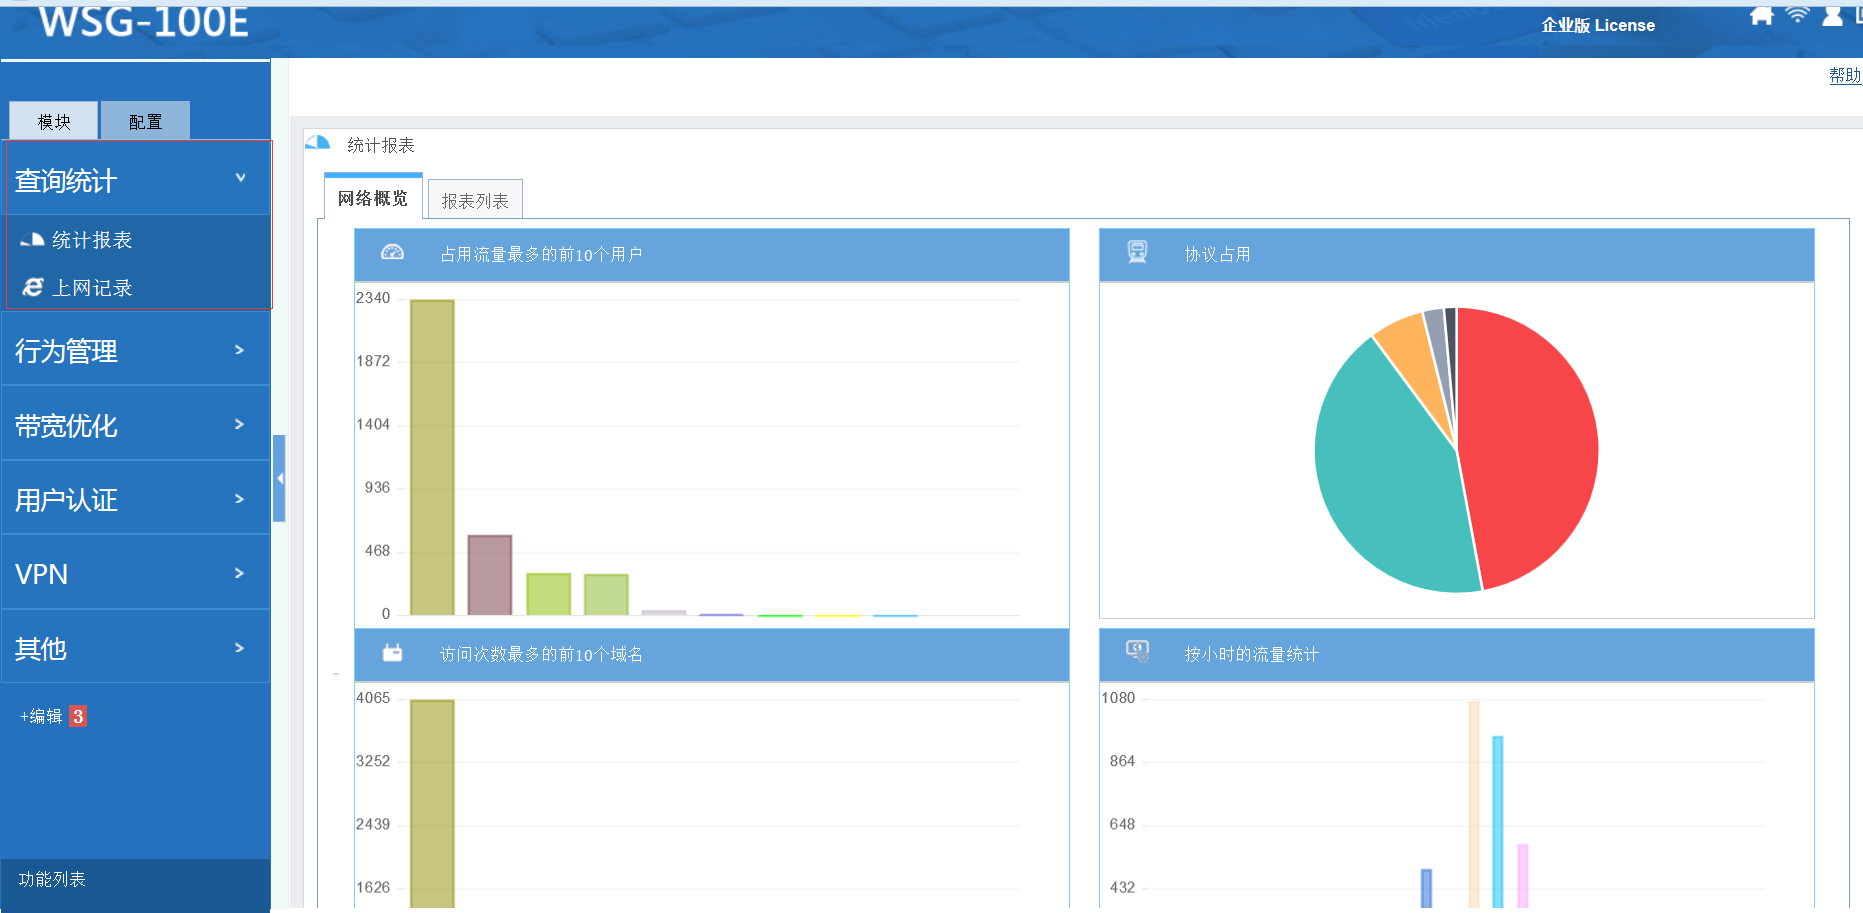Click the protocol usage panel header icon
This screenshot has width=1863, height=913.
(1137, 252)
